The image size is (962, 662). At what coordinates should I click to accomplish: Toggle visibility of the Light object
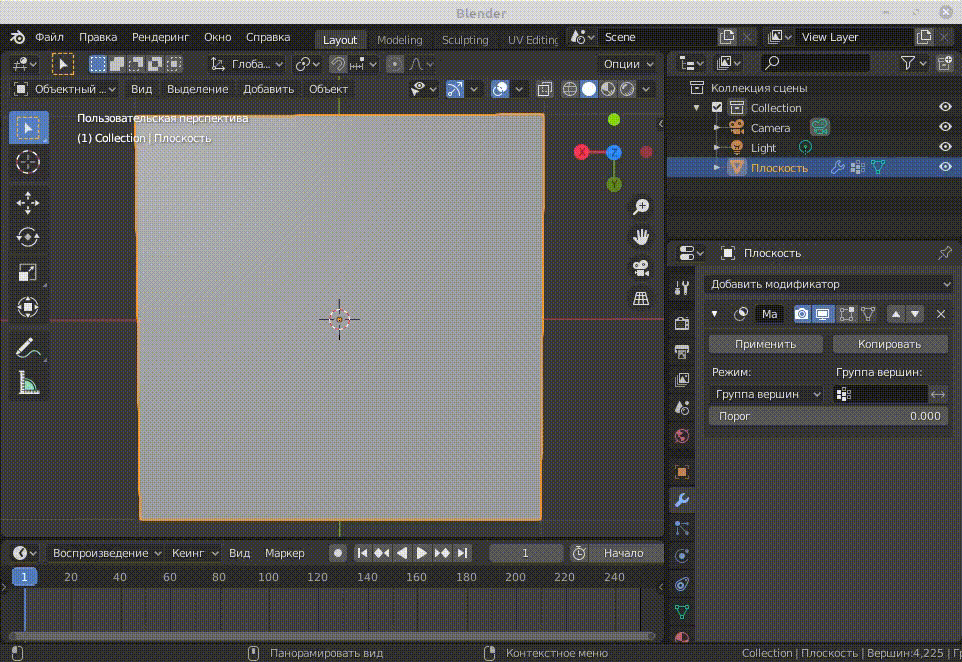click(x=944, y=148)
